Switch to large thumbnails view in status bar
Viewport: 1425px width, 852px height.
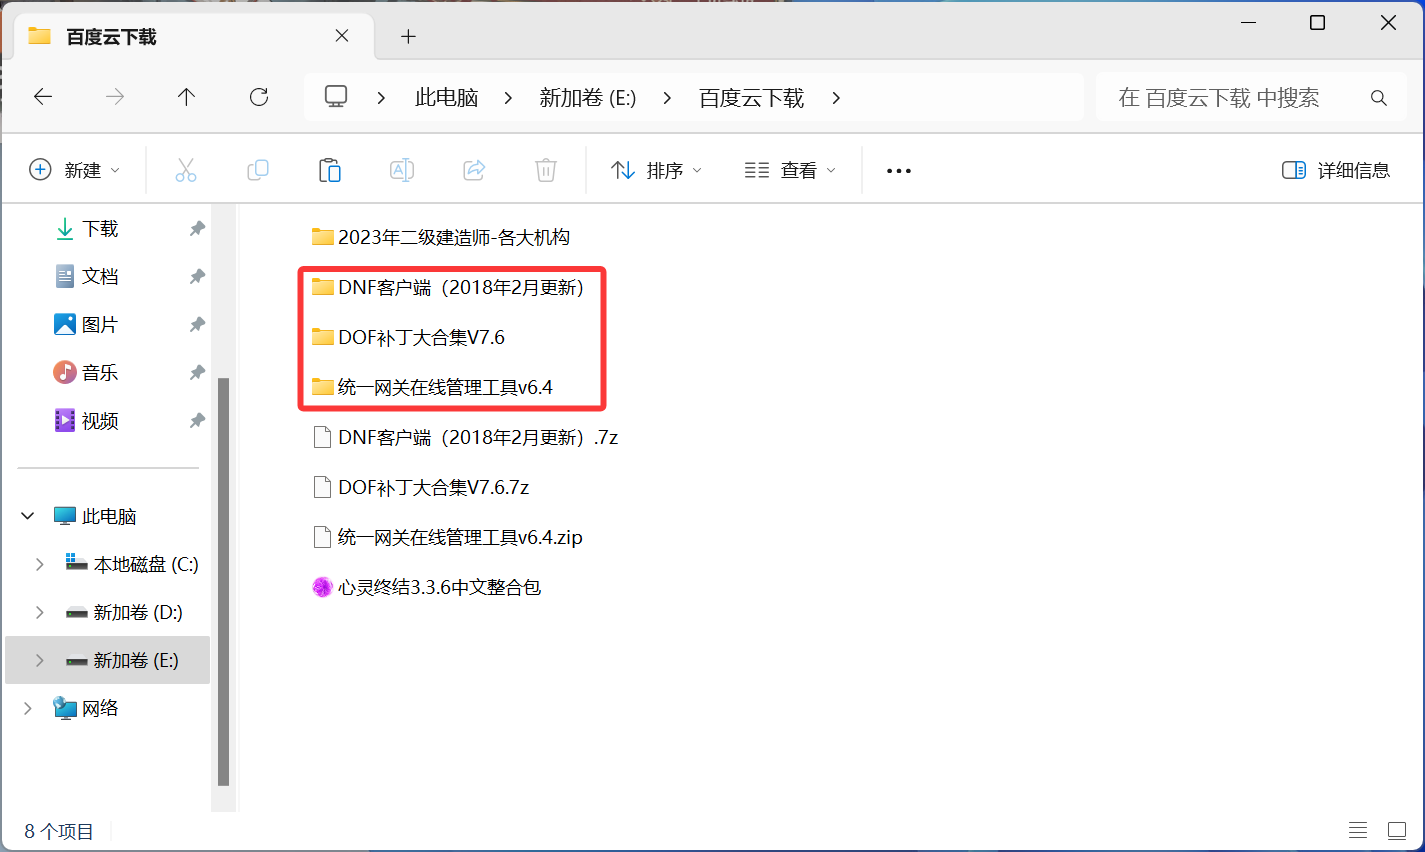(1396, 830)
